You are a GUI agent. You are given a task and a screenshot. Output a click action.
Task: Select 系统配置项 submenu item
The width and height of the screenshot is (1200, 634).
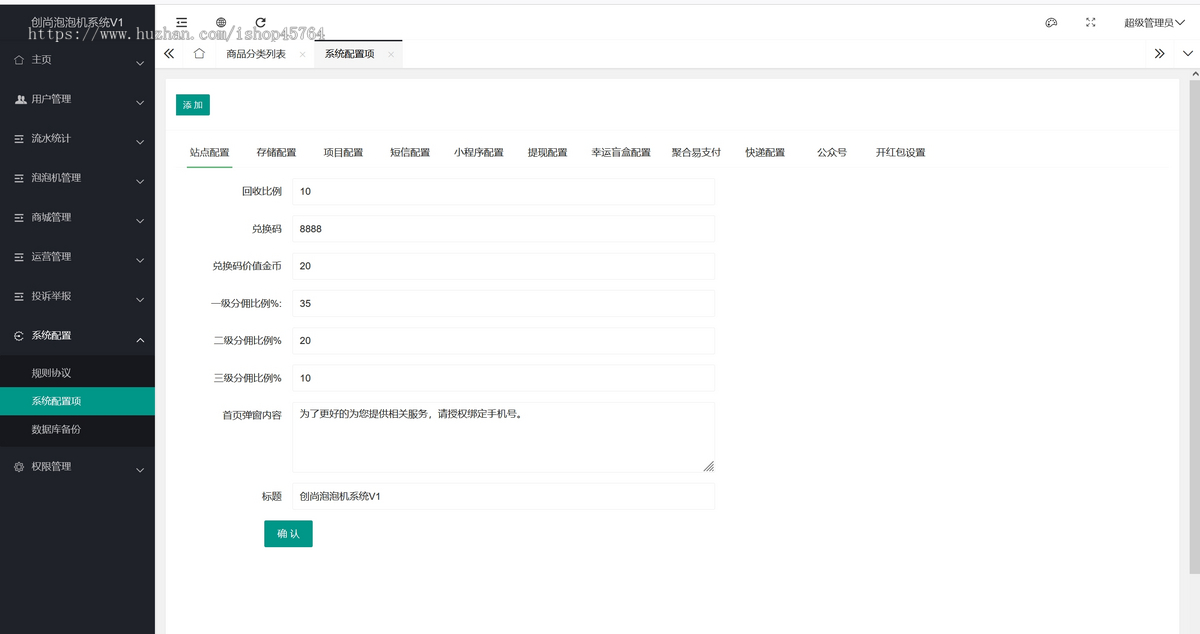tap(77, 401)
